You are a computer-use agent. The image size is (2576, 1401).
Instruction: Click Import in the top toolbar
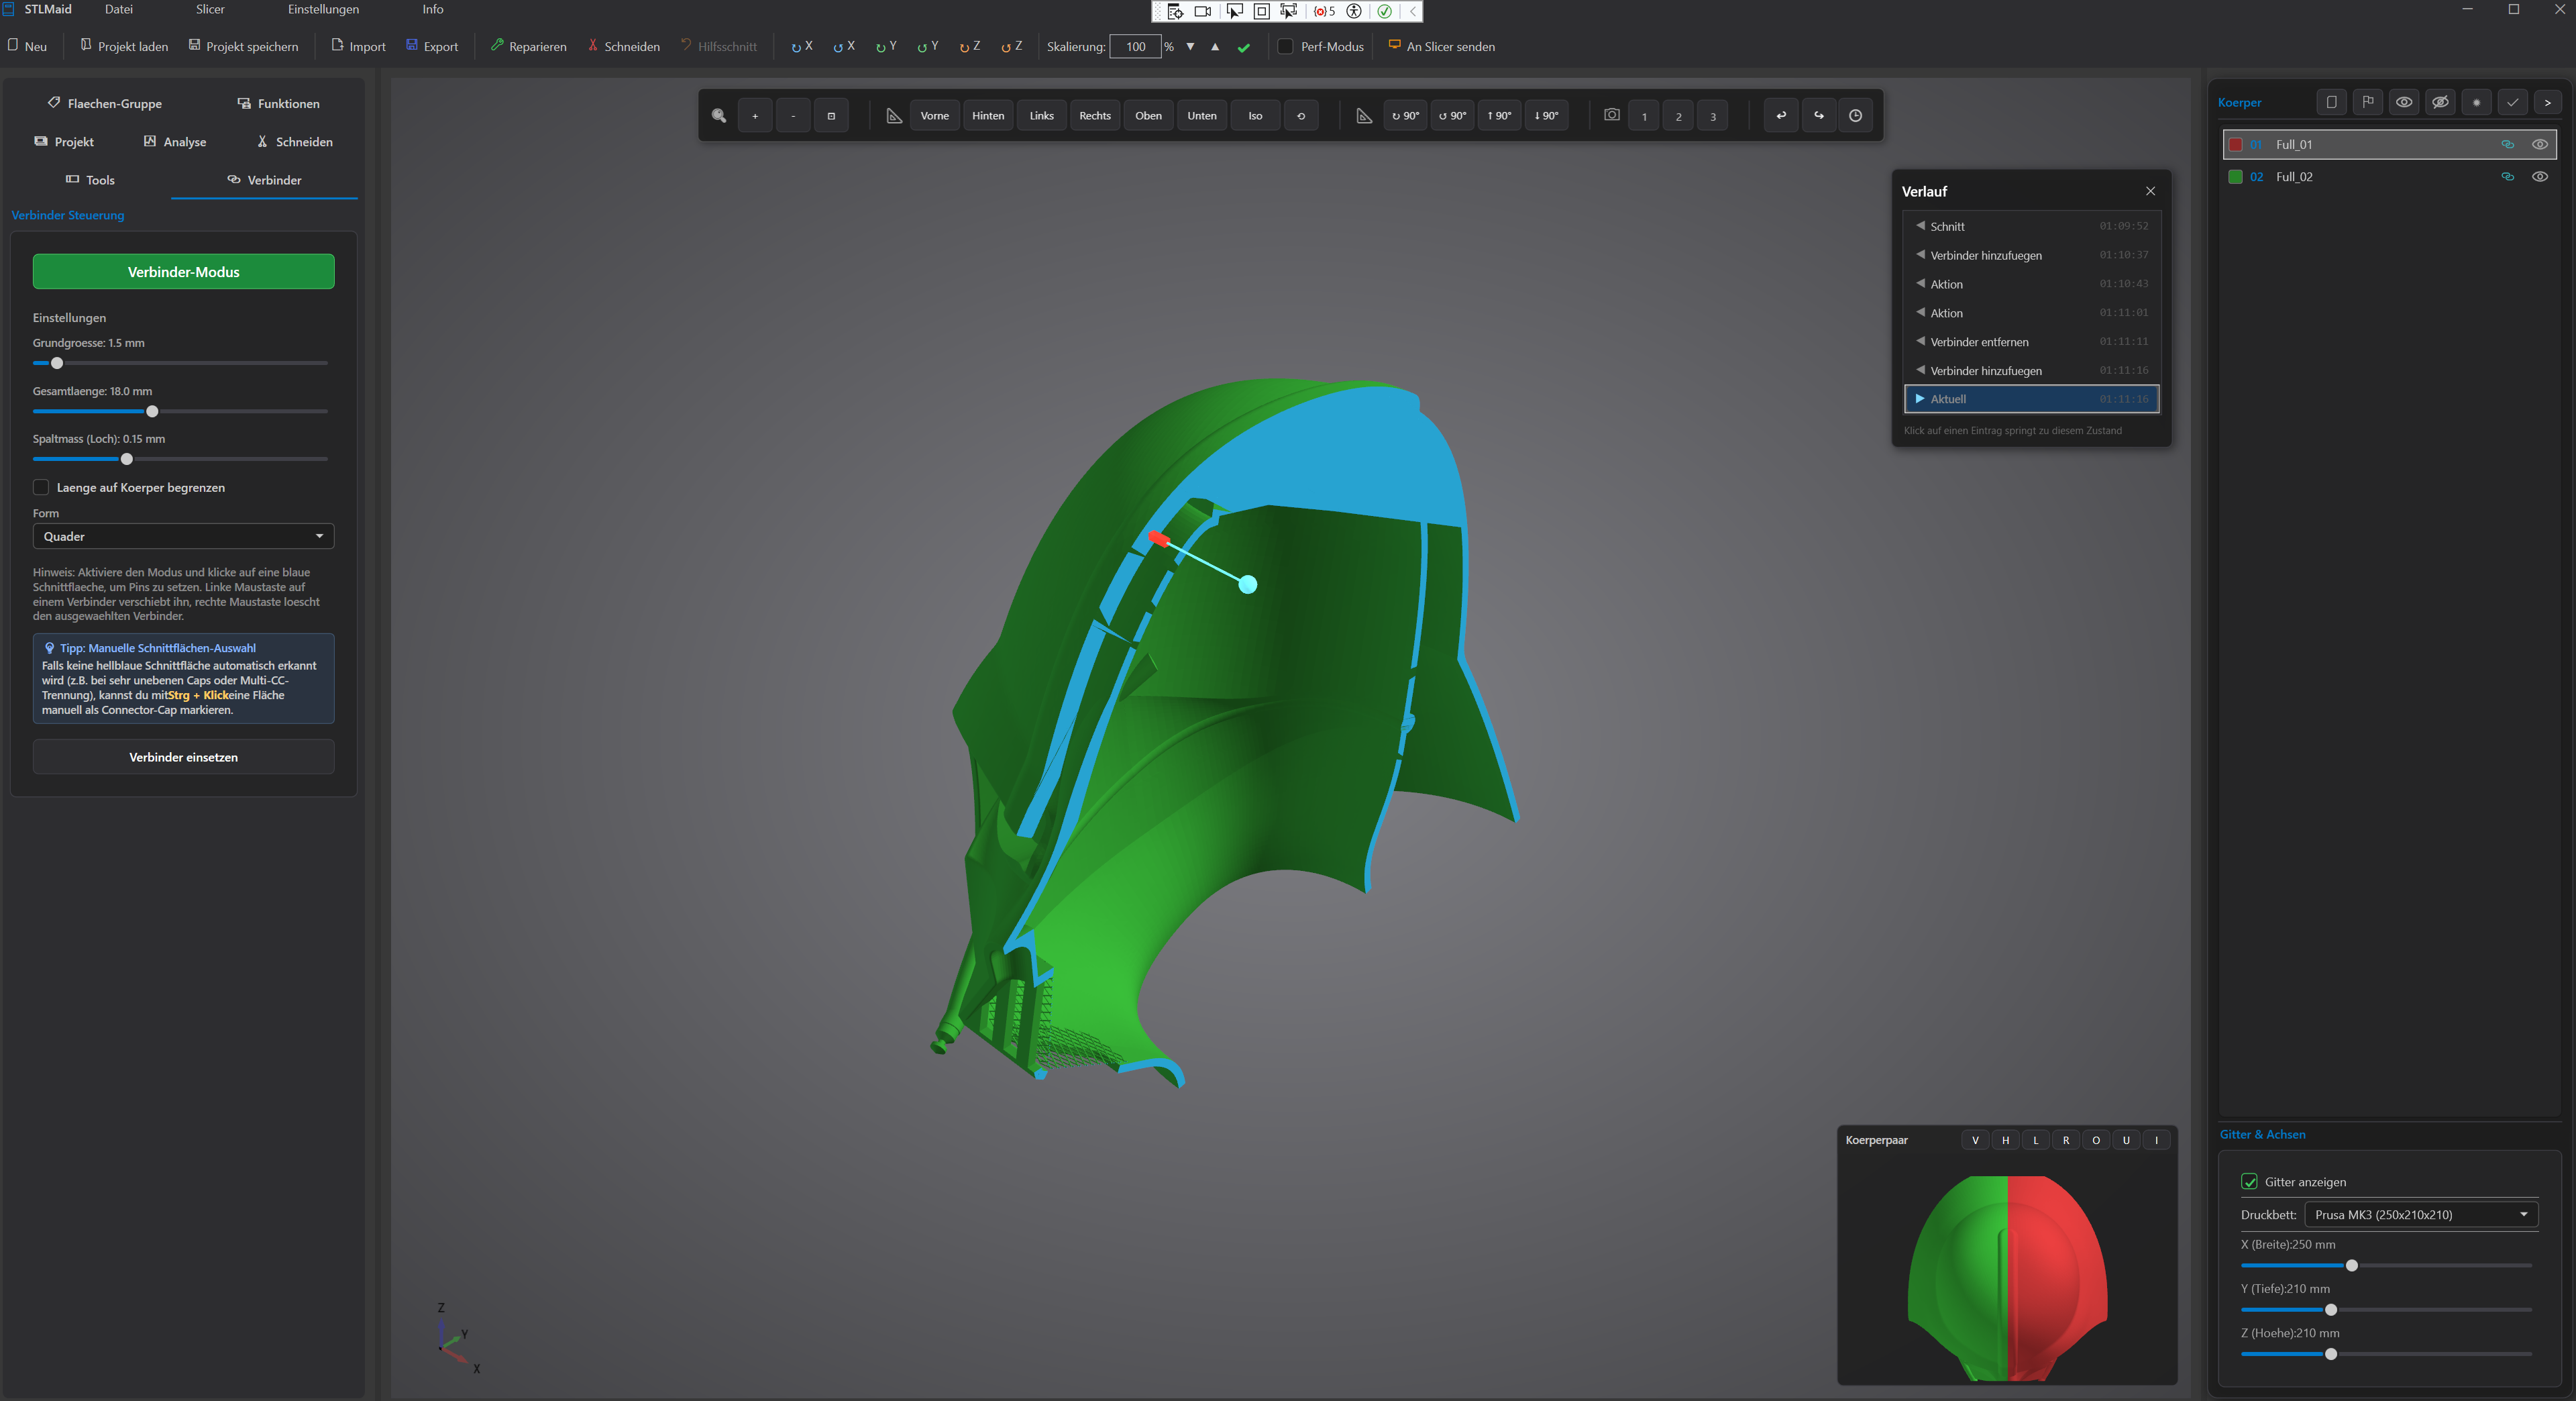click(359, 46)
